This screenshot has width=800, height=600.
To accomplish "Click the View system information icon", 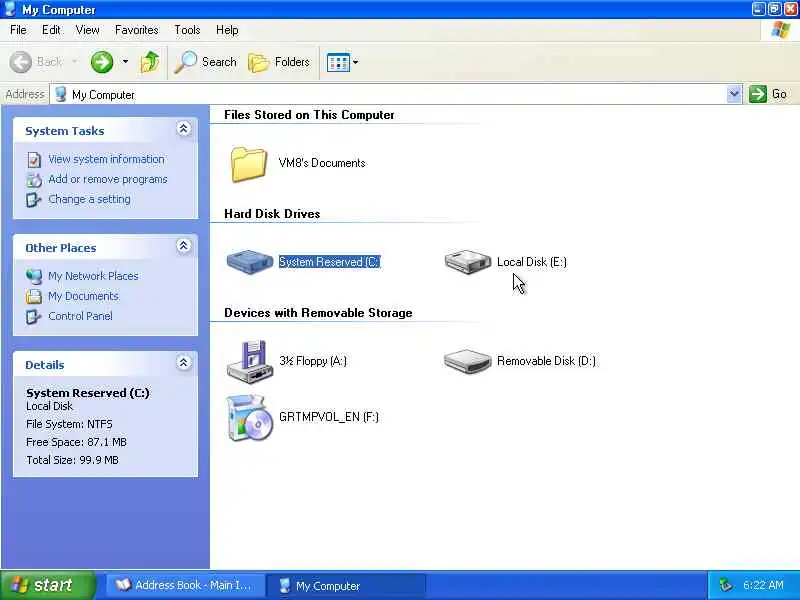I will pyautogui.click(x=34, y=160).
